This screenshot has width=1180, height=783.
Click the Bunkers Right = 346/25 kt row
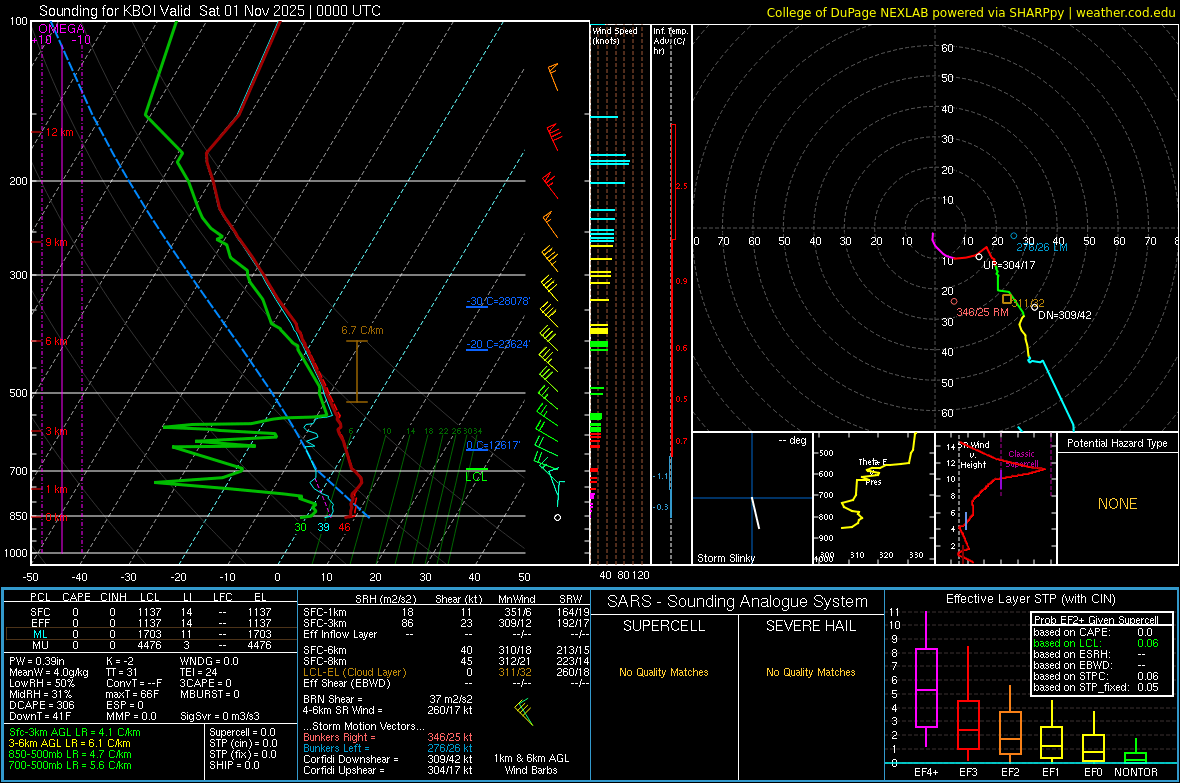(x=388, y=737)
